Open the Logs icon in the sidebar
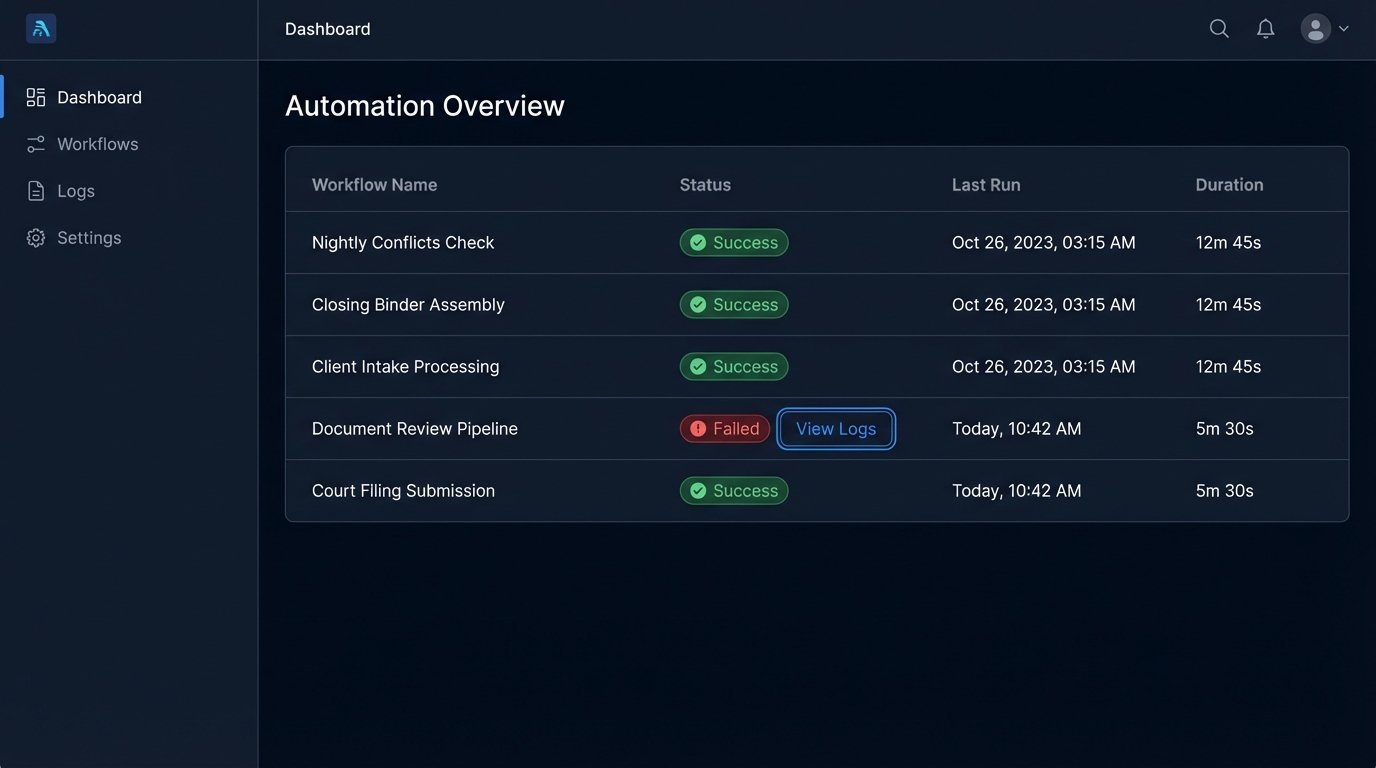Image resolution: width=1376 pixels, height=768 pixels. click(36, 190)
